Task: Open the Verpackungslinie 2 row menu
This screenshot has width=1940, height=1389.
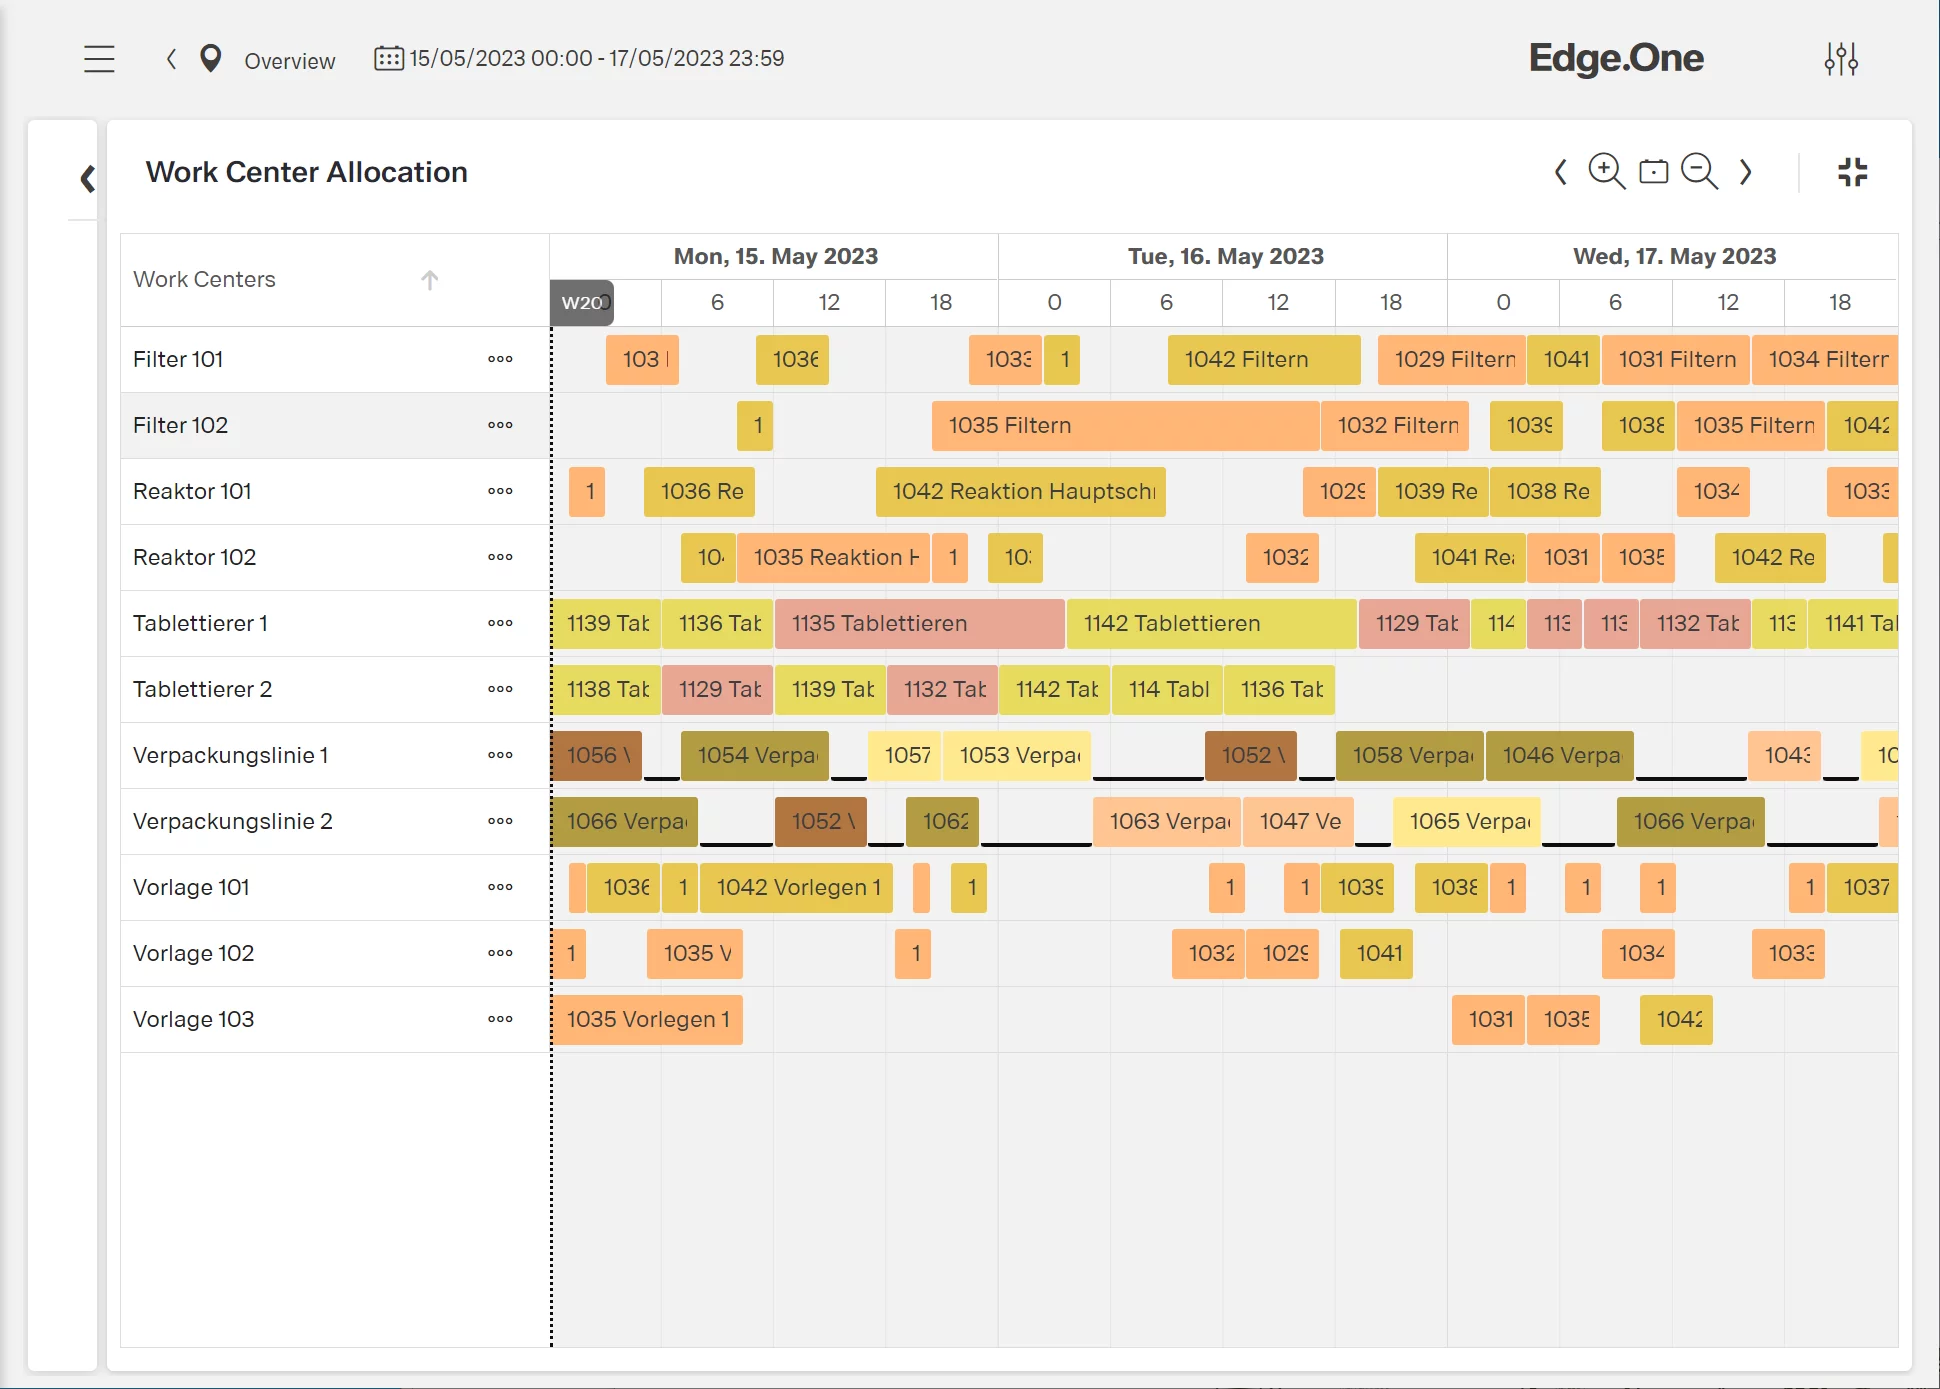Action: pyautogui.click(x=499, y=821)
